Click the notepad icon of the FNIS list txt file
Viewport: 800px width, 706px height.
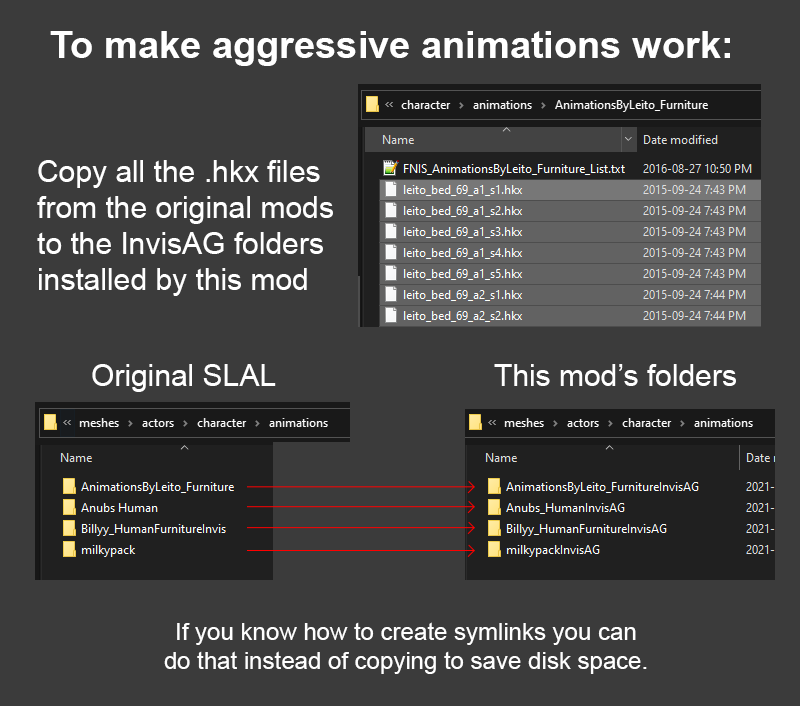pos(390,168)
